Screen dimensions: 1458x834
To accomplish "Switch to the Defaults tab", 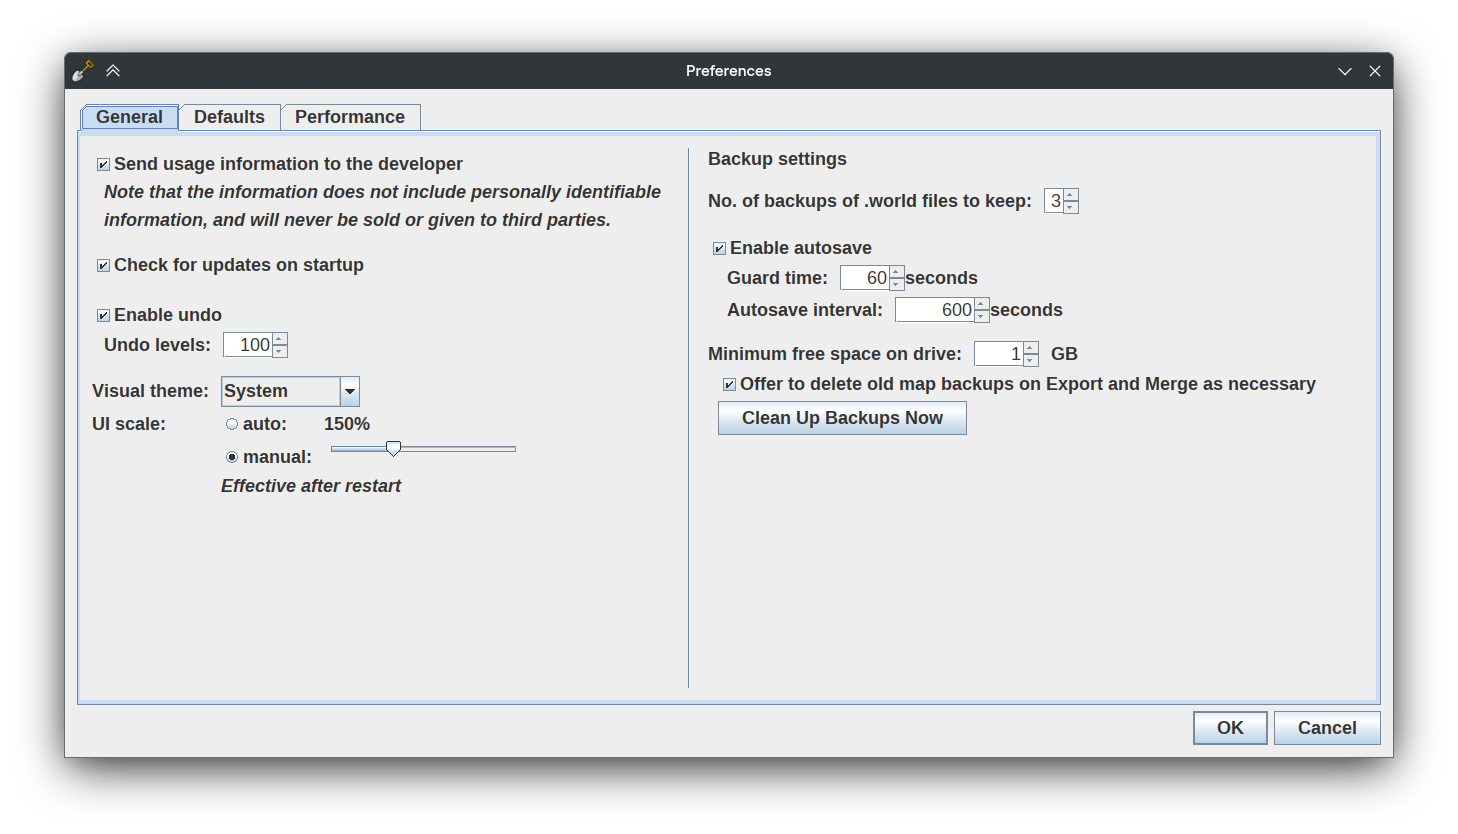I will (x=229, y=117).
